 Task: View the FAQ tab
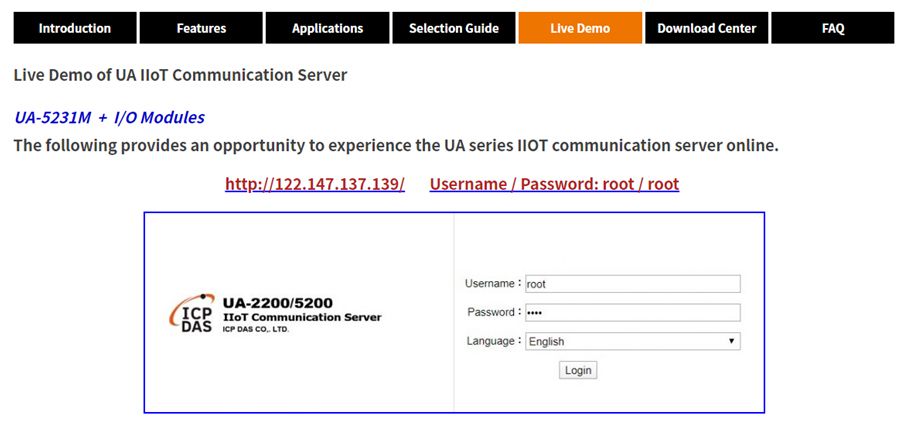pyautogui.click(x=833, y=28)
